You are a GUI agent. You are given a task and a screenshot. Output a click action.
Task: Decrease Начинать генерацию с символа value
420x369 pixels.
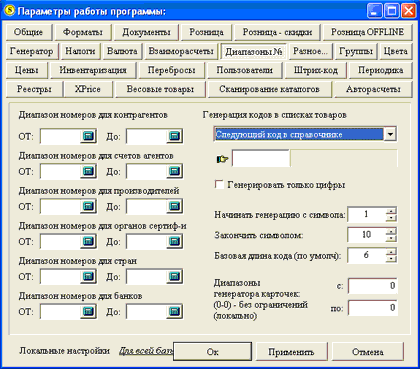[391, 218]
